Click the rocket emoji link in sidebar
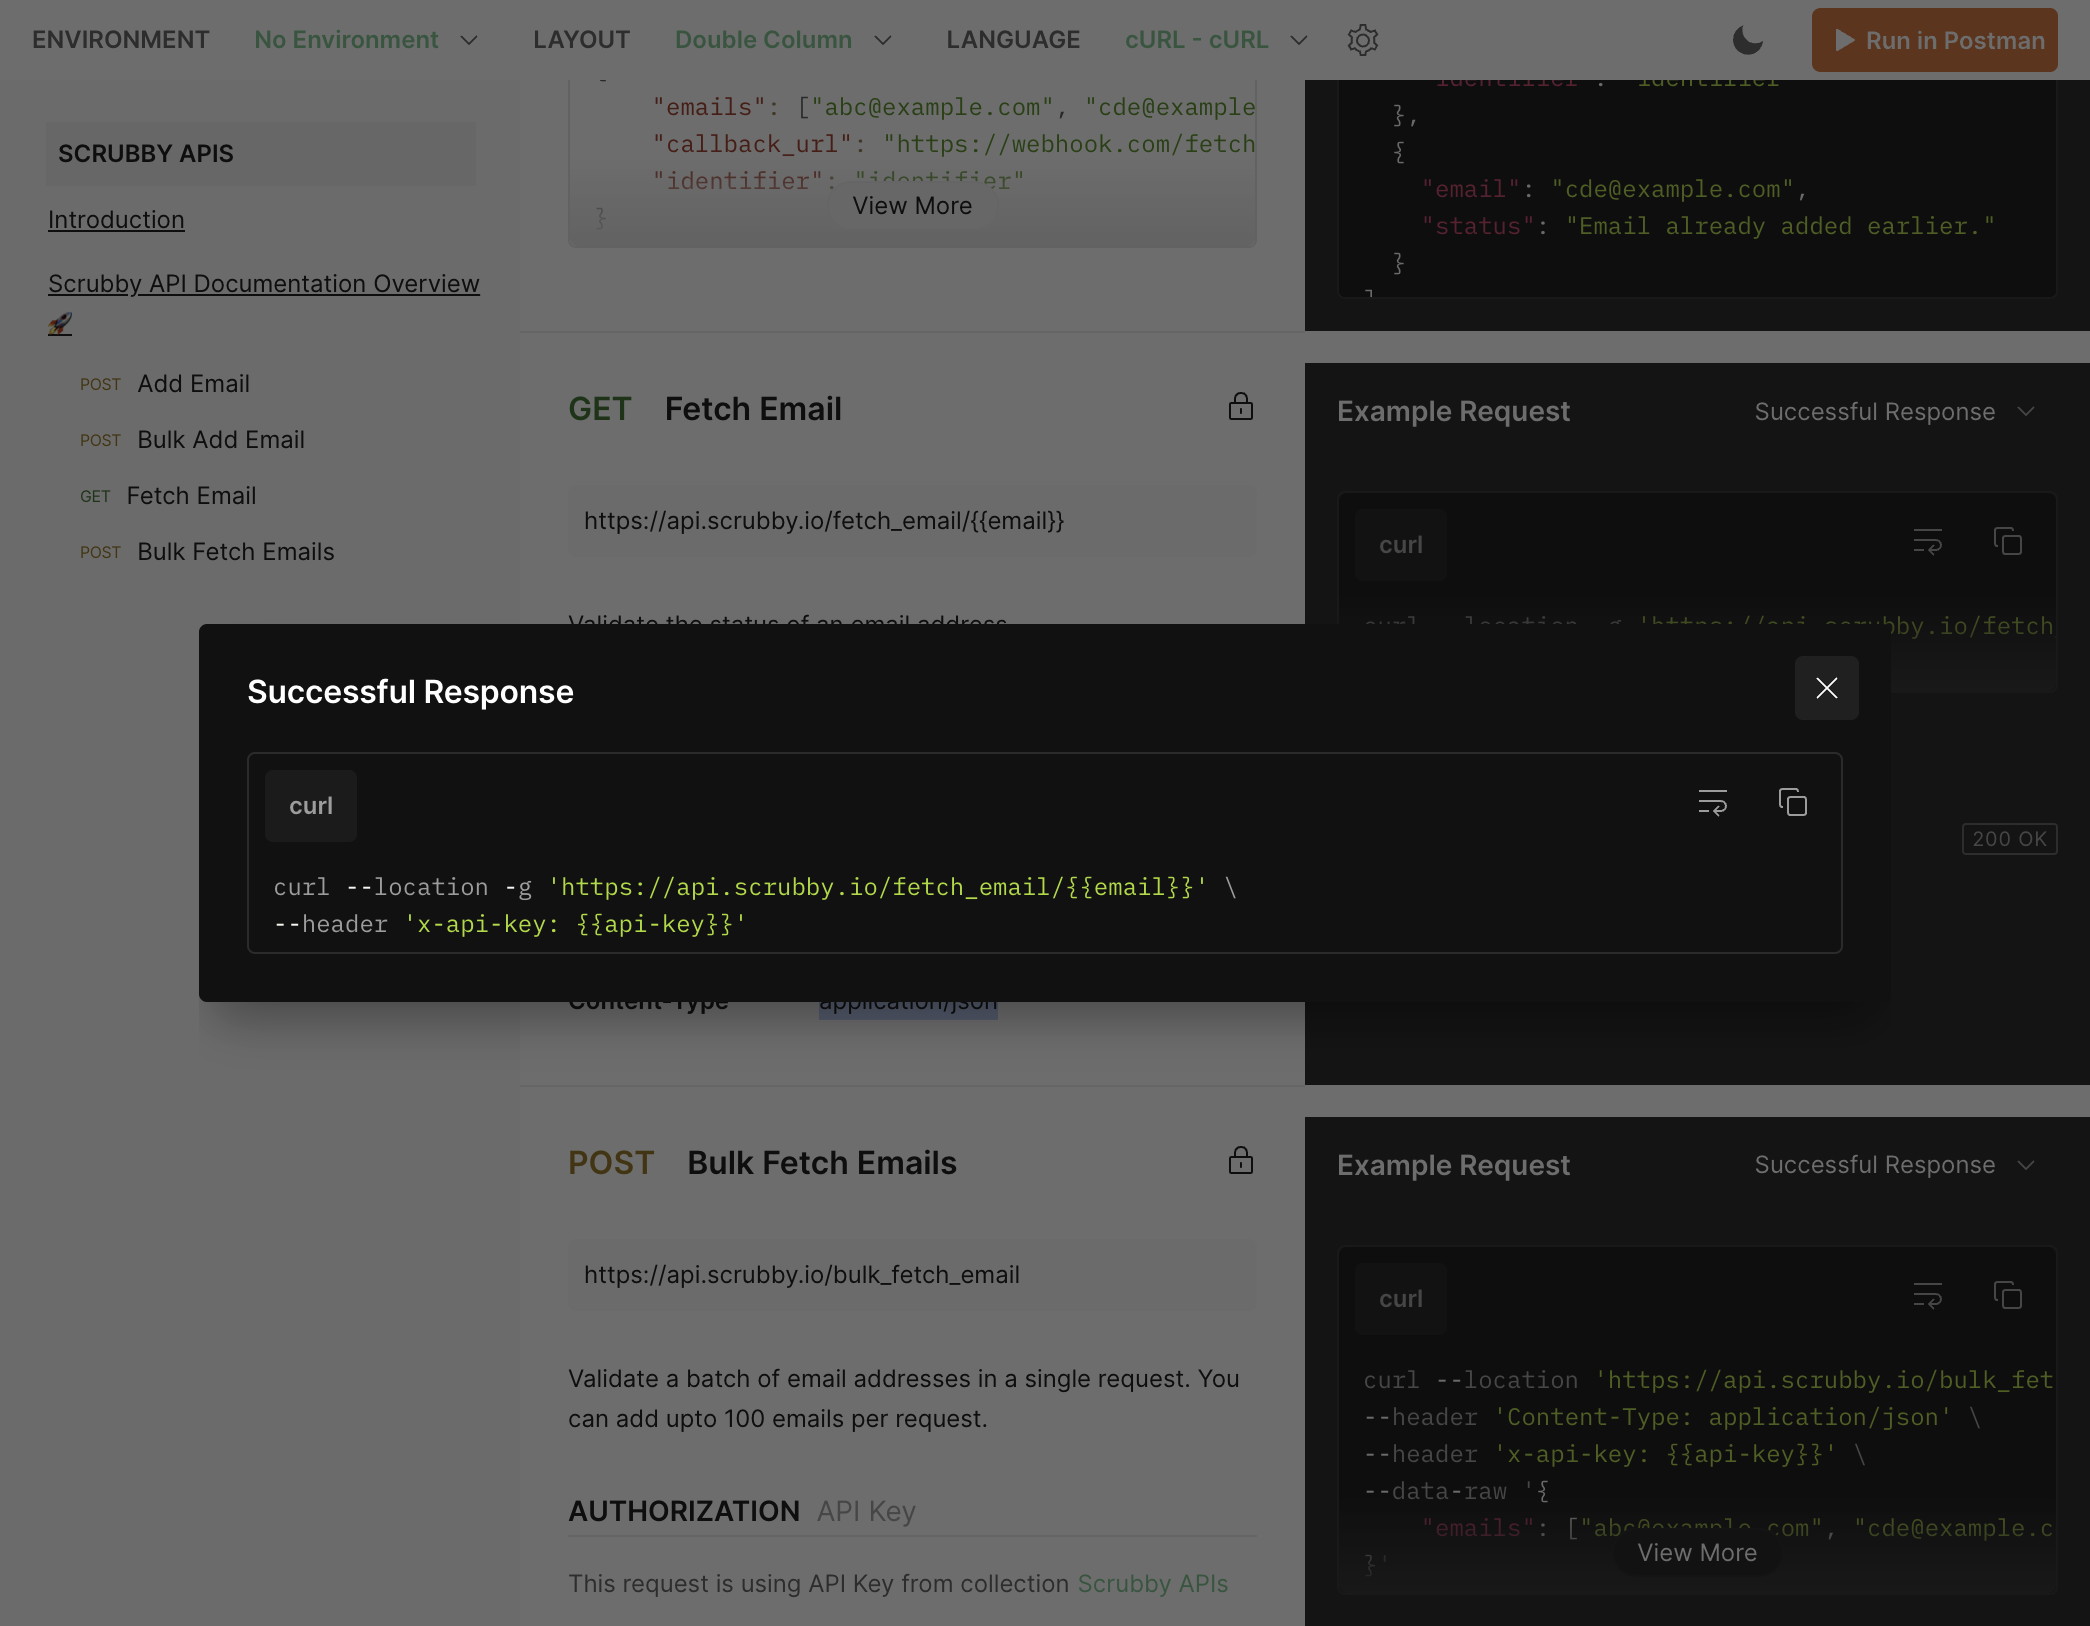 tap(60, 324)
